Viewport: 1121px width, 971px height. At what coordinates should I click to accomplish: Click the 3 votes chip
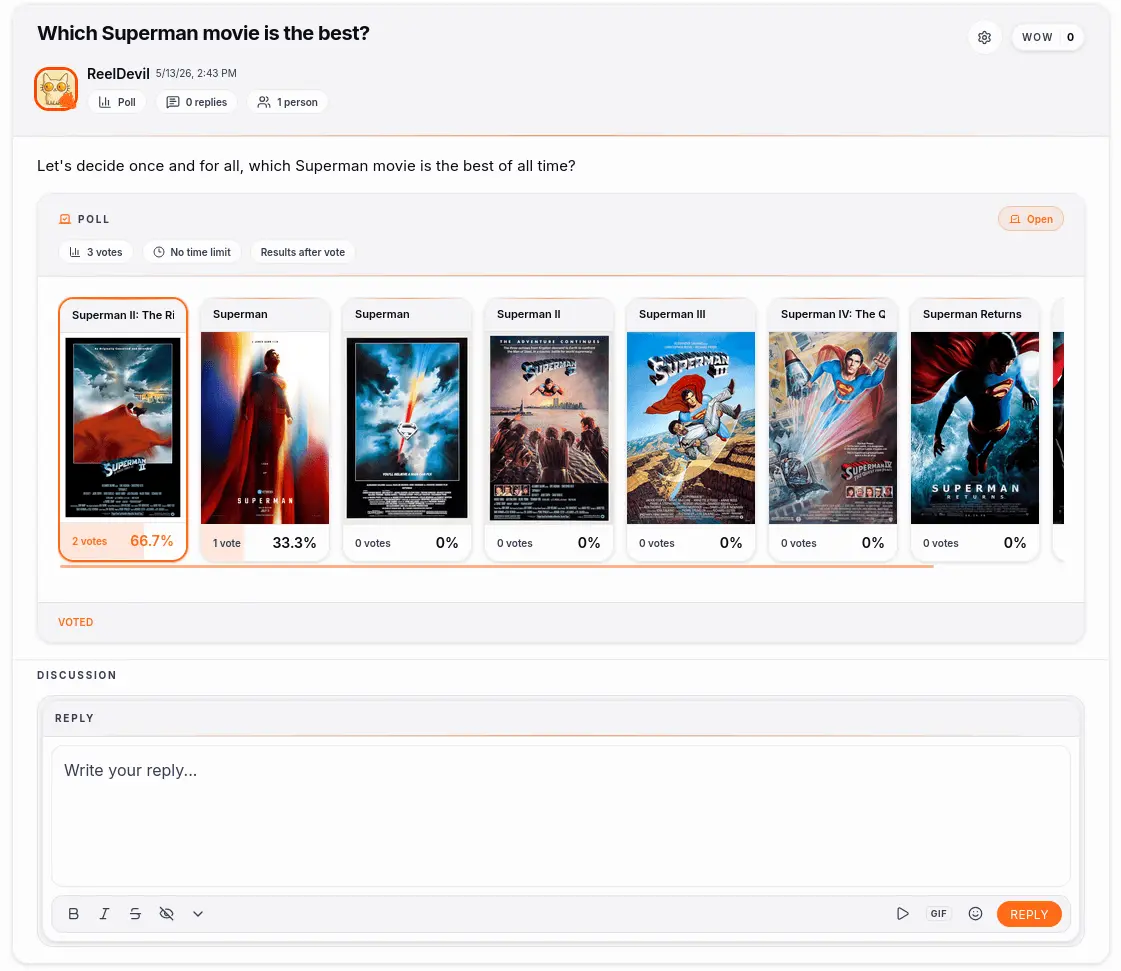pyautogui.click(x=96, y=252)
